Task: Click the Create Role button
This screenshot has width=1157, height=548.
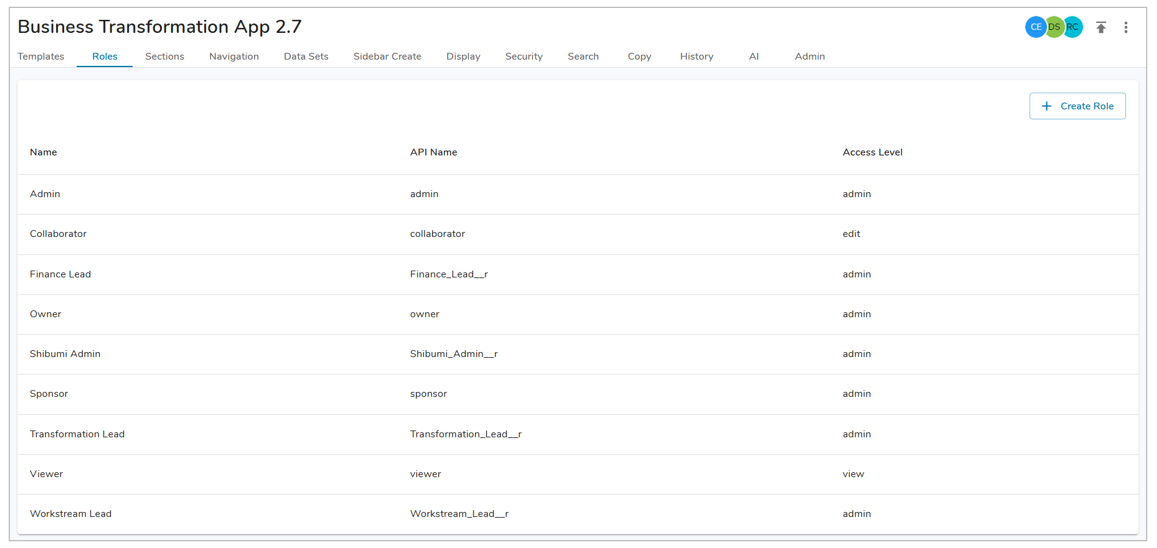Action: click(x=1077, y=106)
